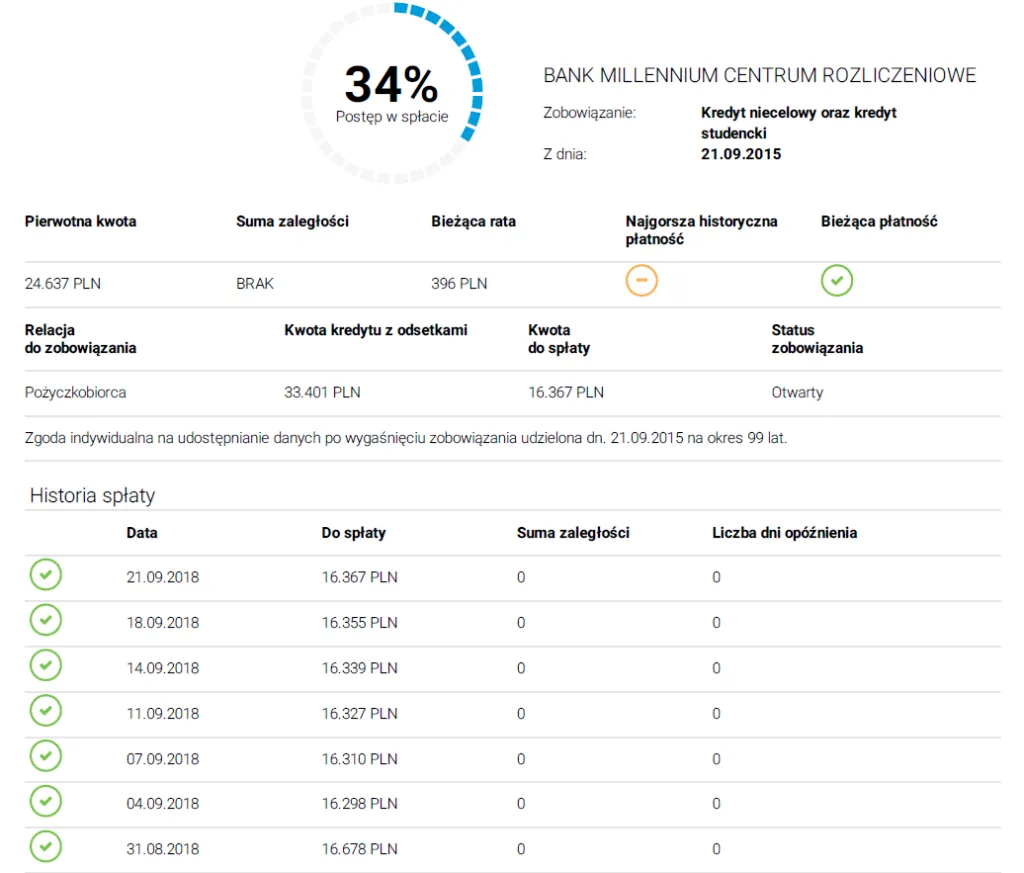Click the green check icon for 04.09.2018 row
Image resolution: width=1024 pixels, height=873 pixels.
tap(46, 801)
